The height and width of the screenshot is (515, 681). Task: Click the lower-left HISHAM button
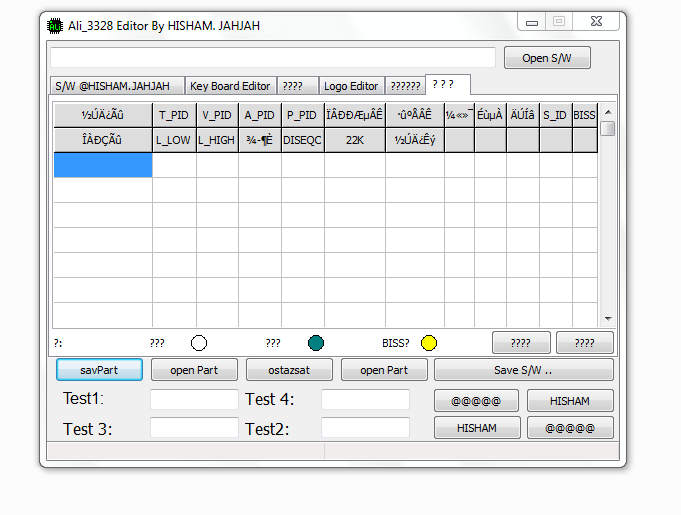click(x=477, y=428)
